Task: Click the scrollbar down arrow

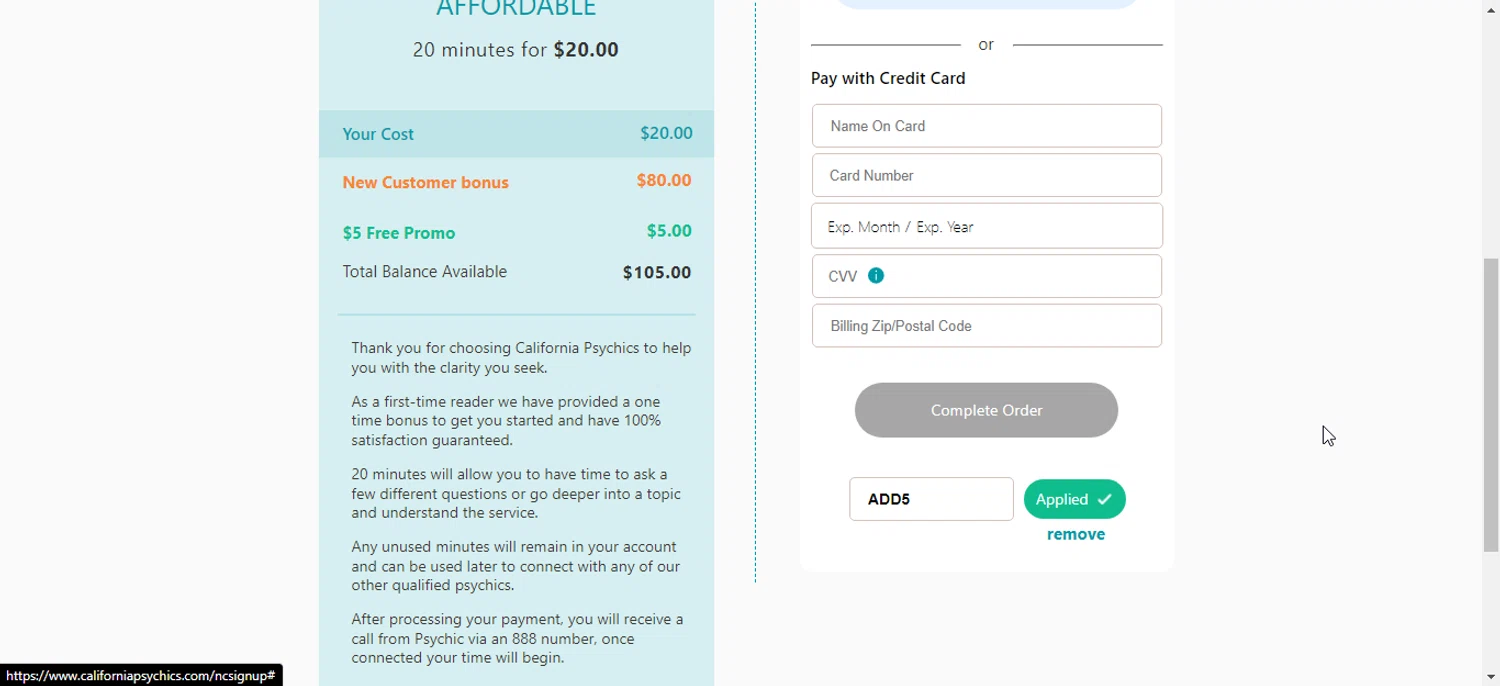Action: 1490,678
